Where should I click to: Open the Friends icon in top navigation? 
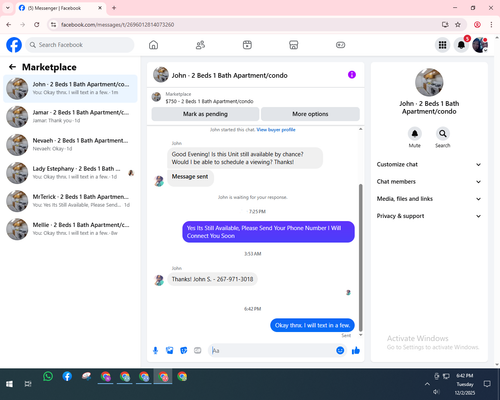pos(200,45)
